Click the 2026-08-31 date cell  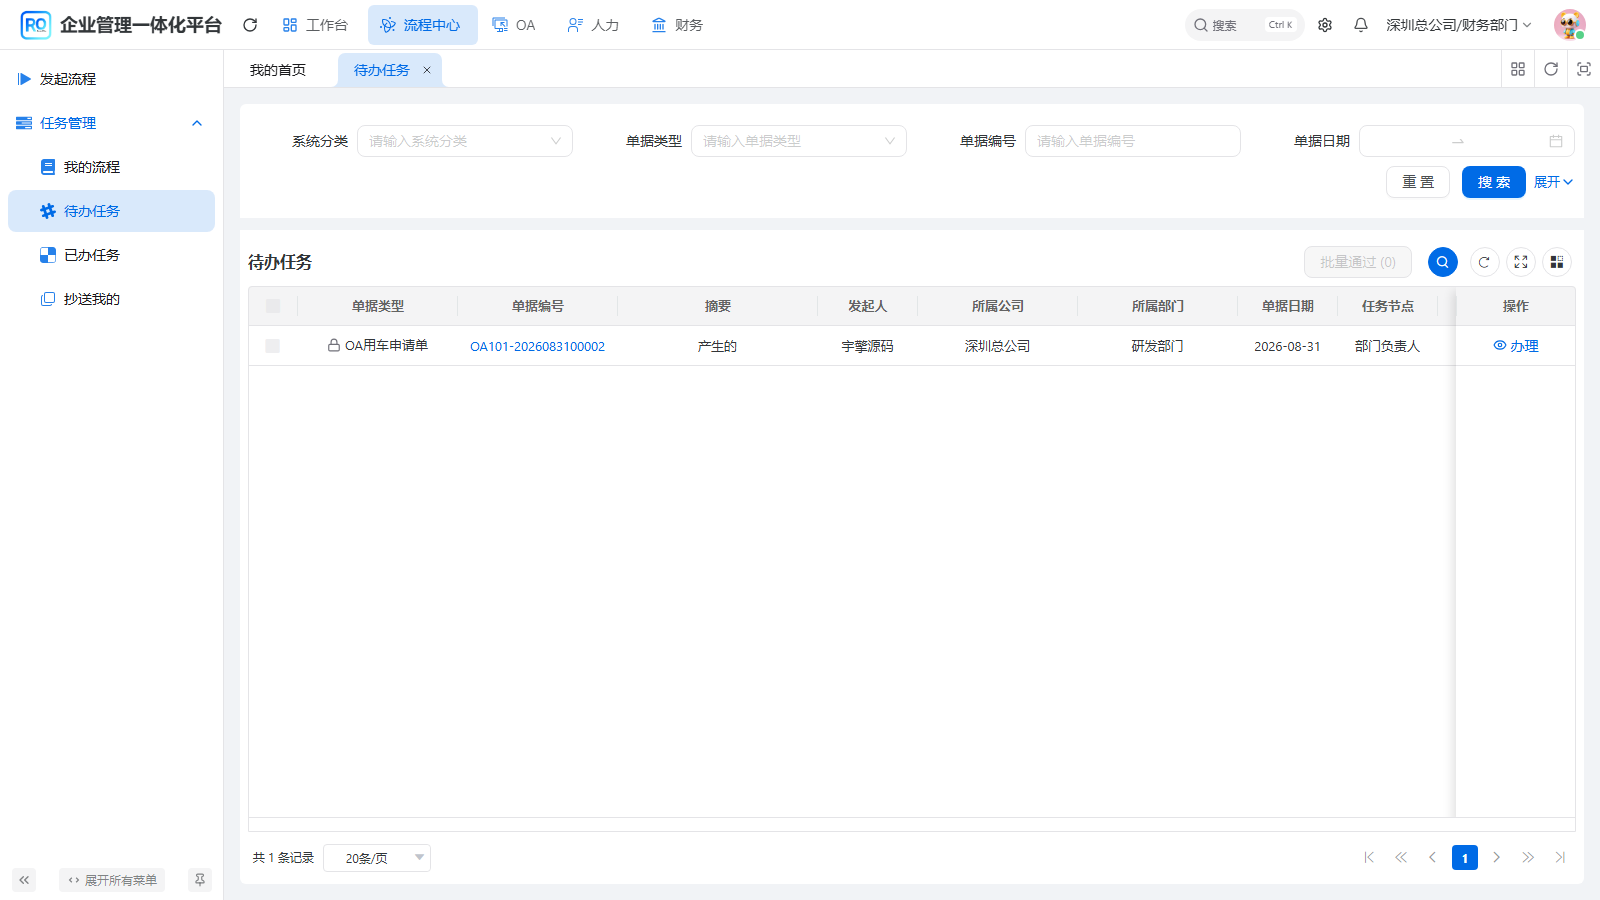pyautogui.click(x=1288, y=346)
